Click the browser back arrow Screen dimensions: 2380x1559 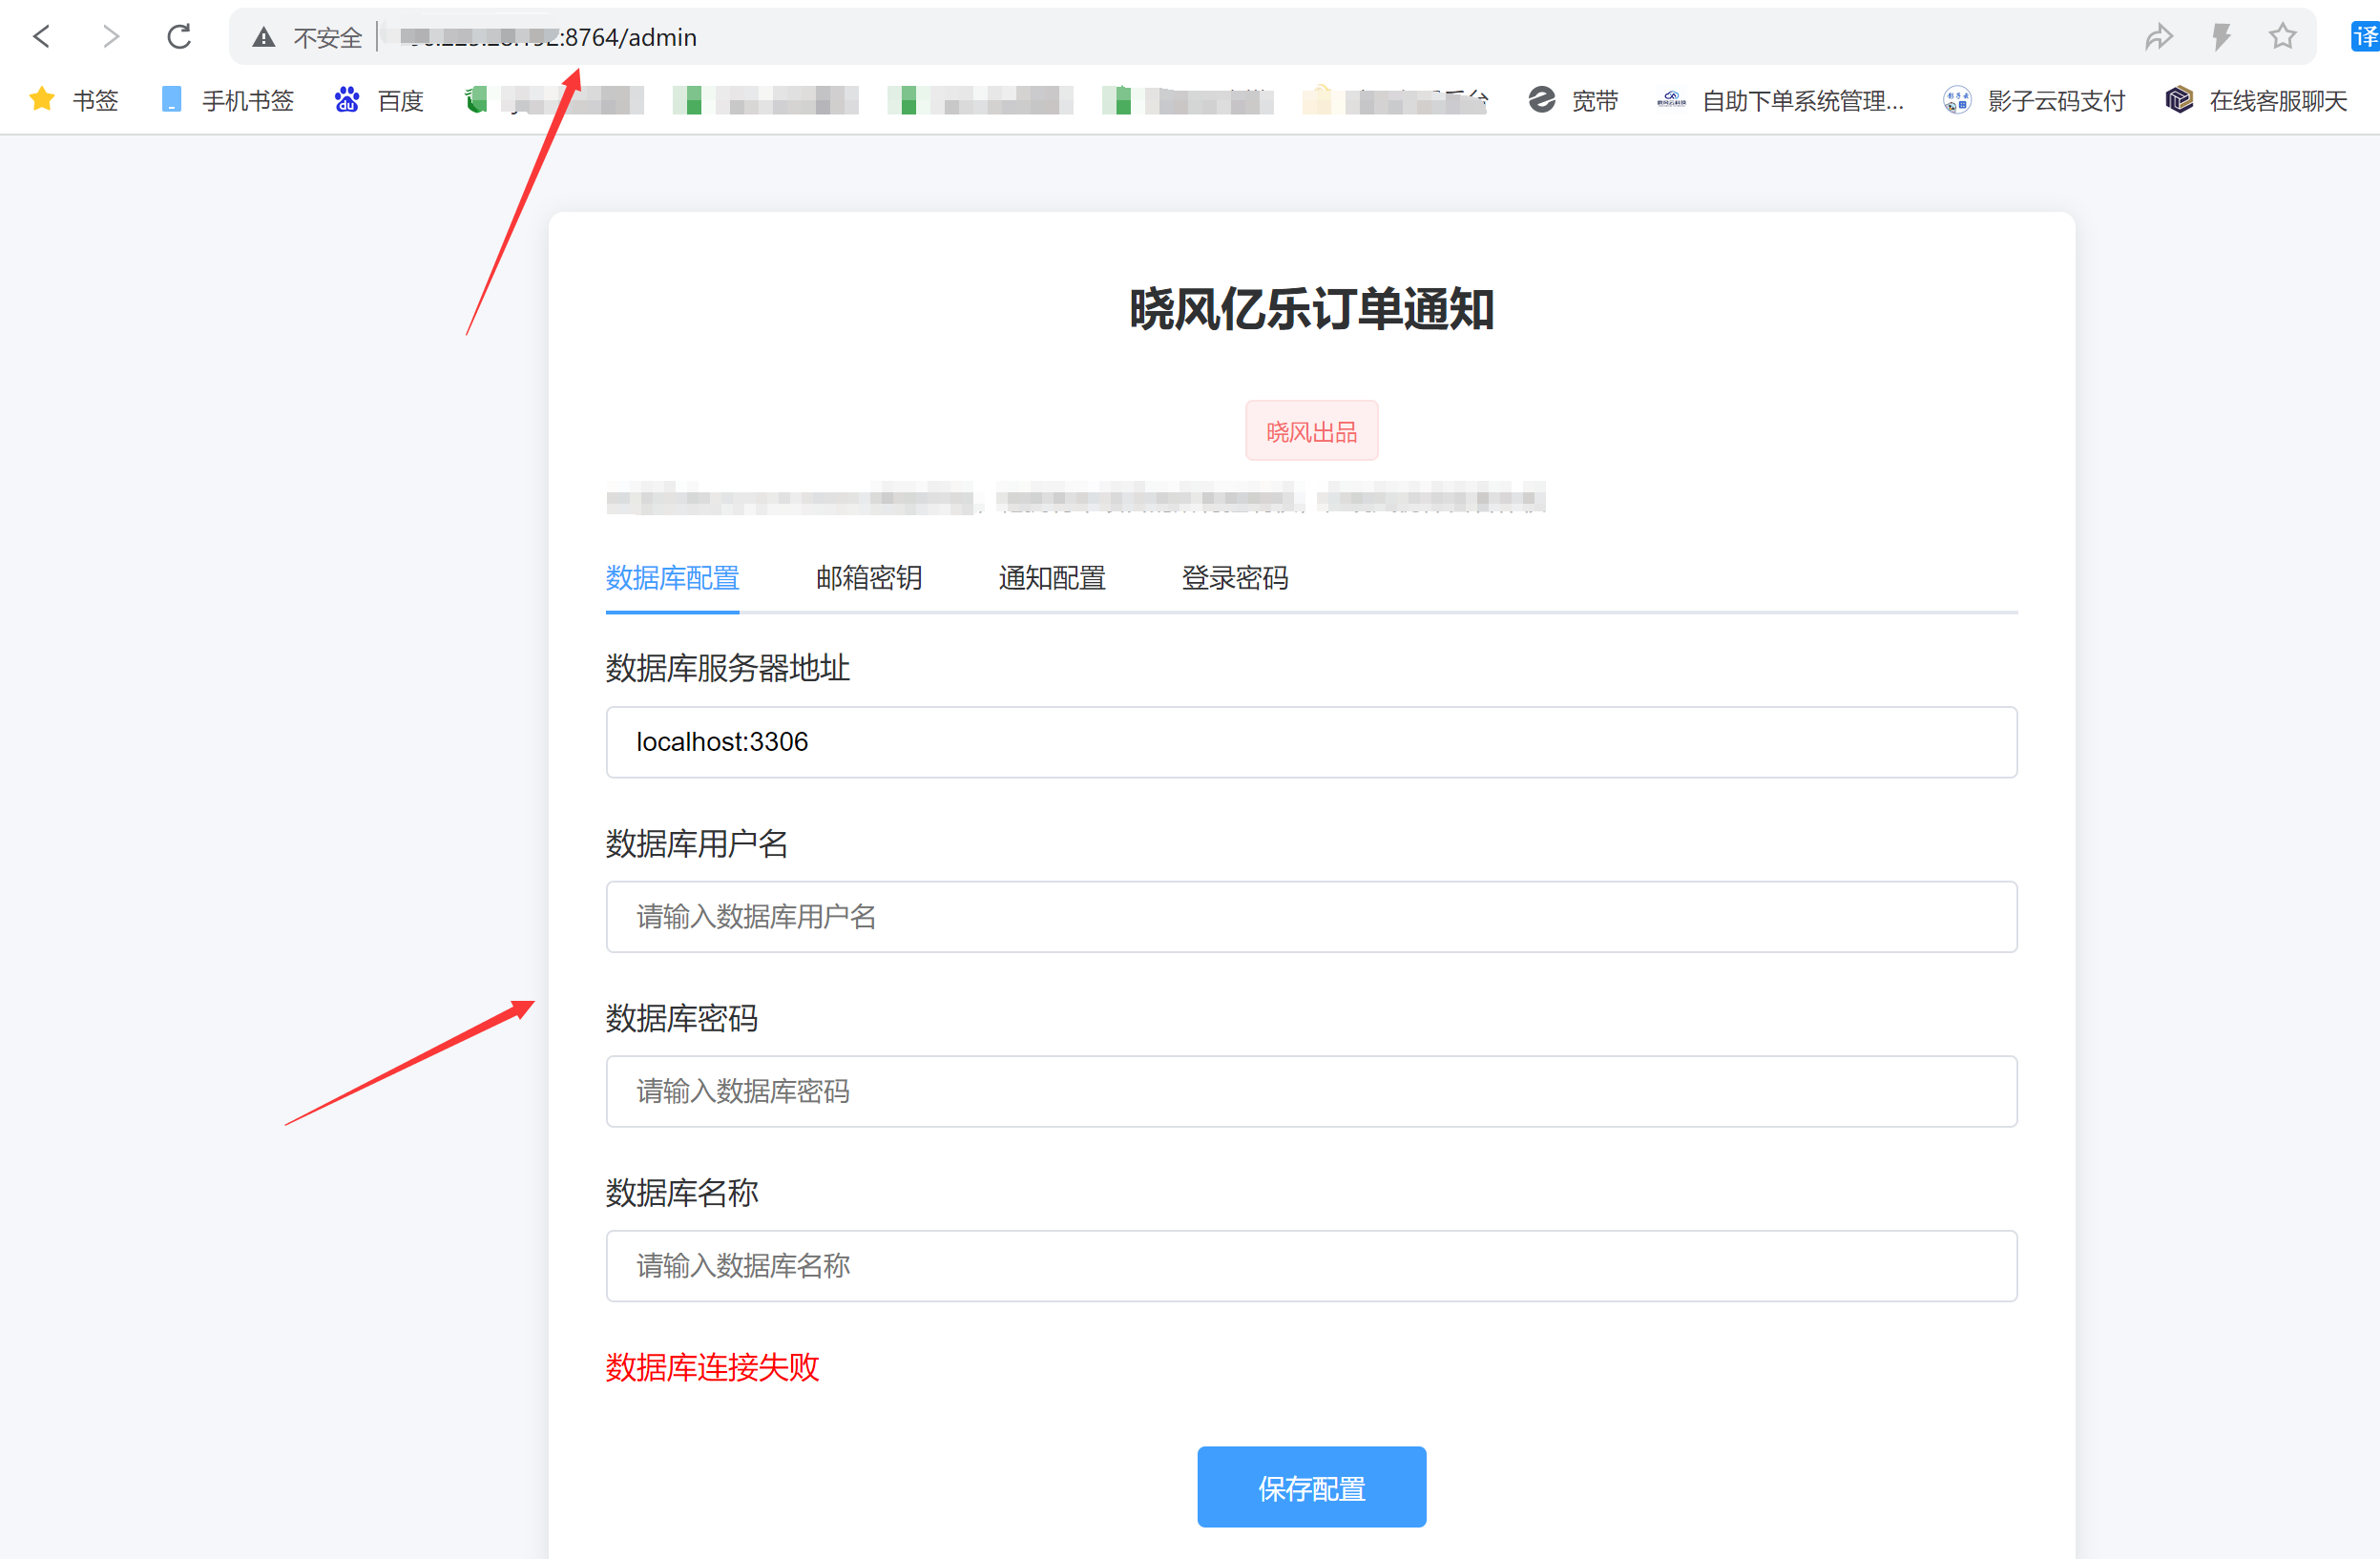tap(41, 37)
